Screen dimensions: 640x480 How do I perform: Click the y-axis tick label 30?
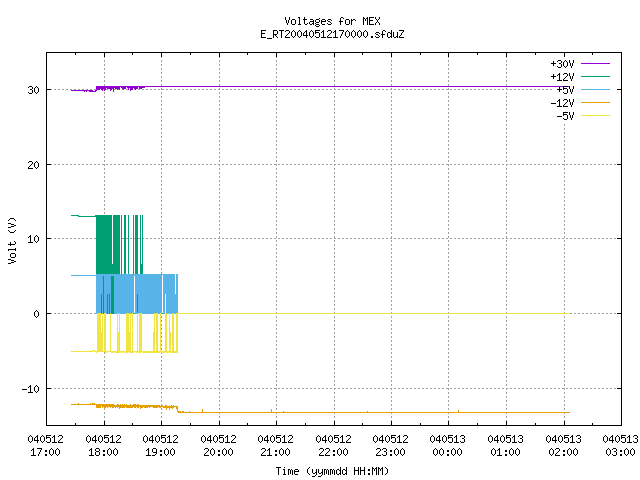tap(33, 90)
